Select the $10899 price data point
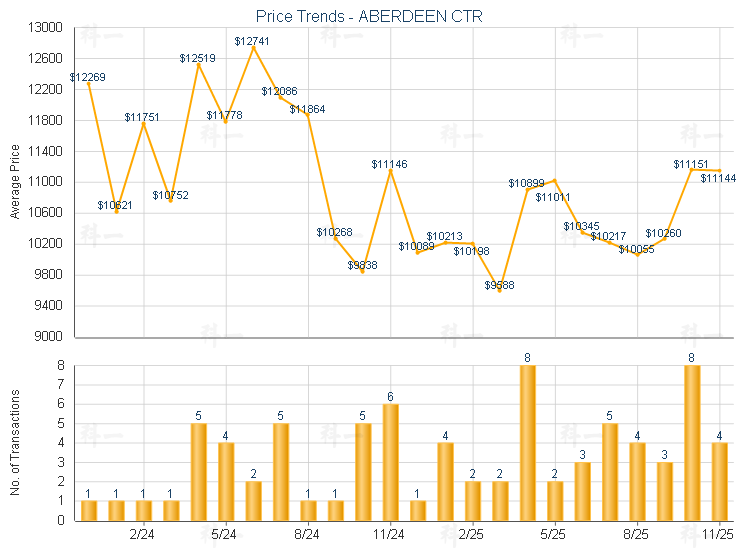Image resolution: width=740 pixels, height=550 pixels. (x=527, y=189)
